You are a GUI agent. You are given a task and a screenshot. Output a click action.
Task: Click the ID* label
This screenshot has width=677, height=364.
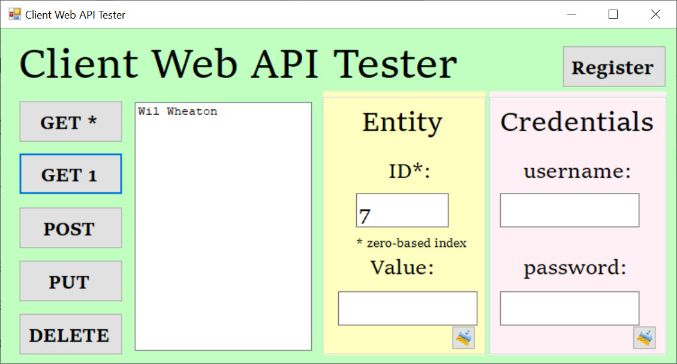409,171
